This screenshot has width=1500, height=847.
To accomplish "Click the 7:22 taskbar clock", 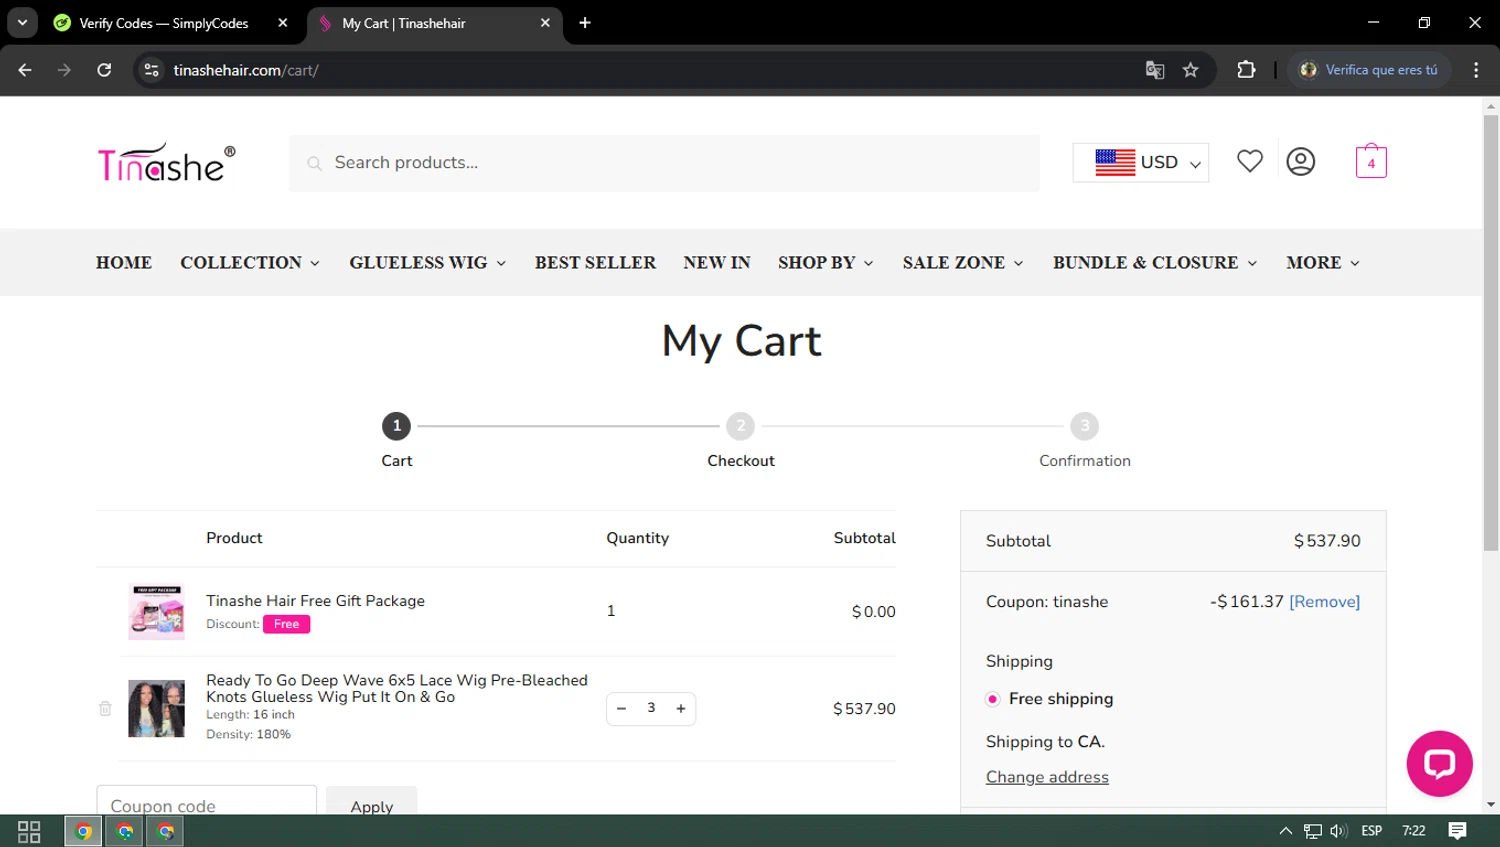I will pyautogui.click(x=1414, y=831).
